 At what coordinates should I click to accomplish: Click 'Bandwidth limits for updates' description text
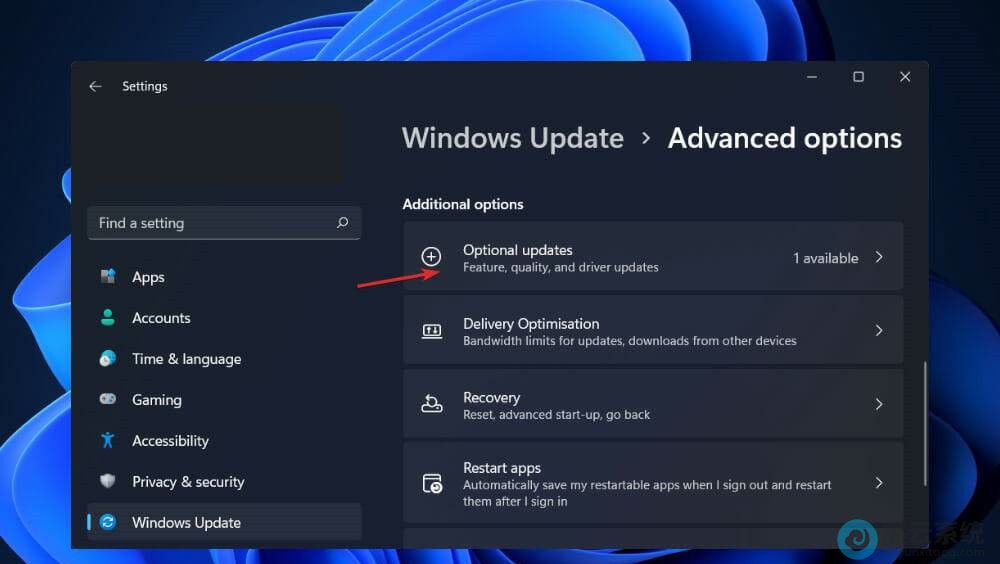[629, 341]
